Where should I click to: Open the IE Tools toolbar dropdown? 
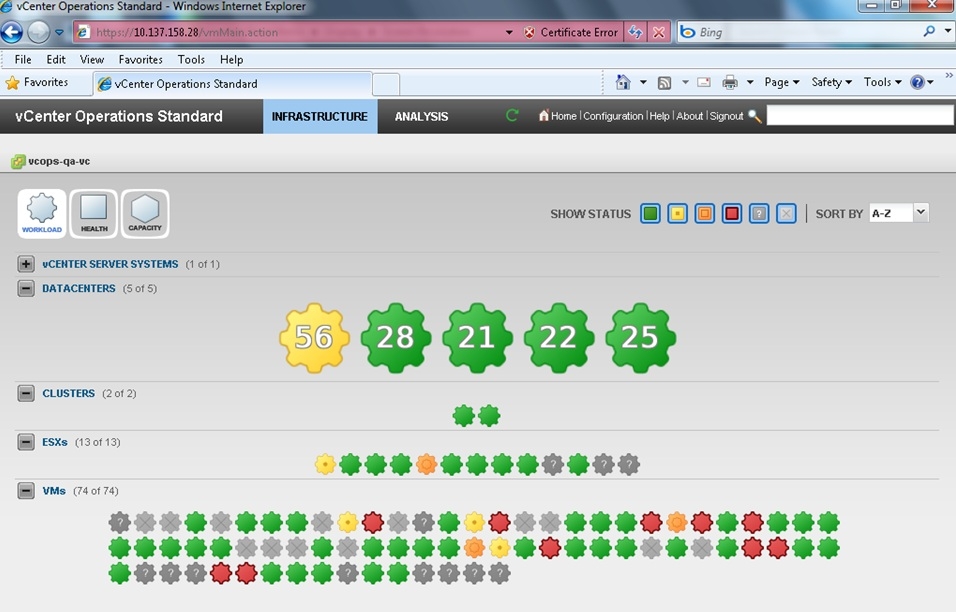(x=882, y=82)
